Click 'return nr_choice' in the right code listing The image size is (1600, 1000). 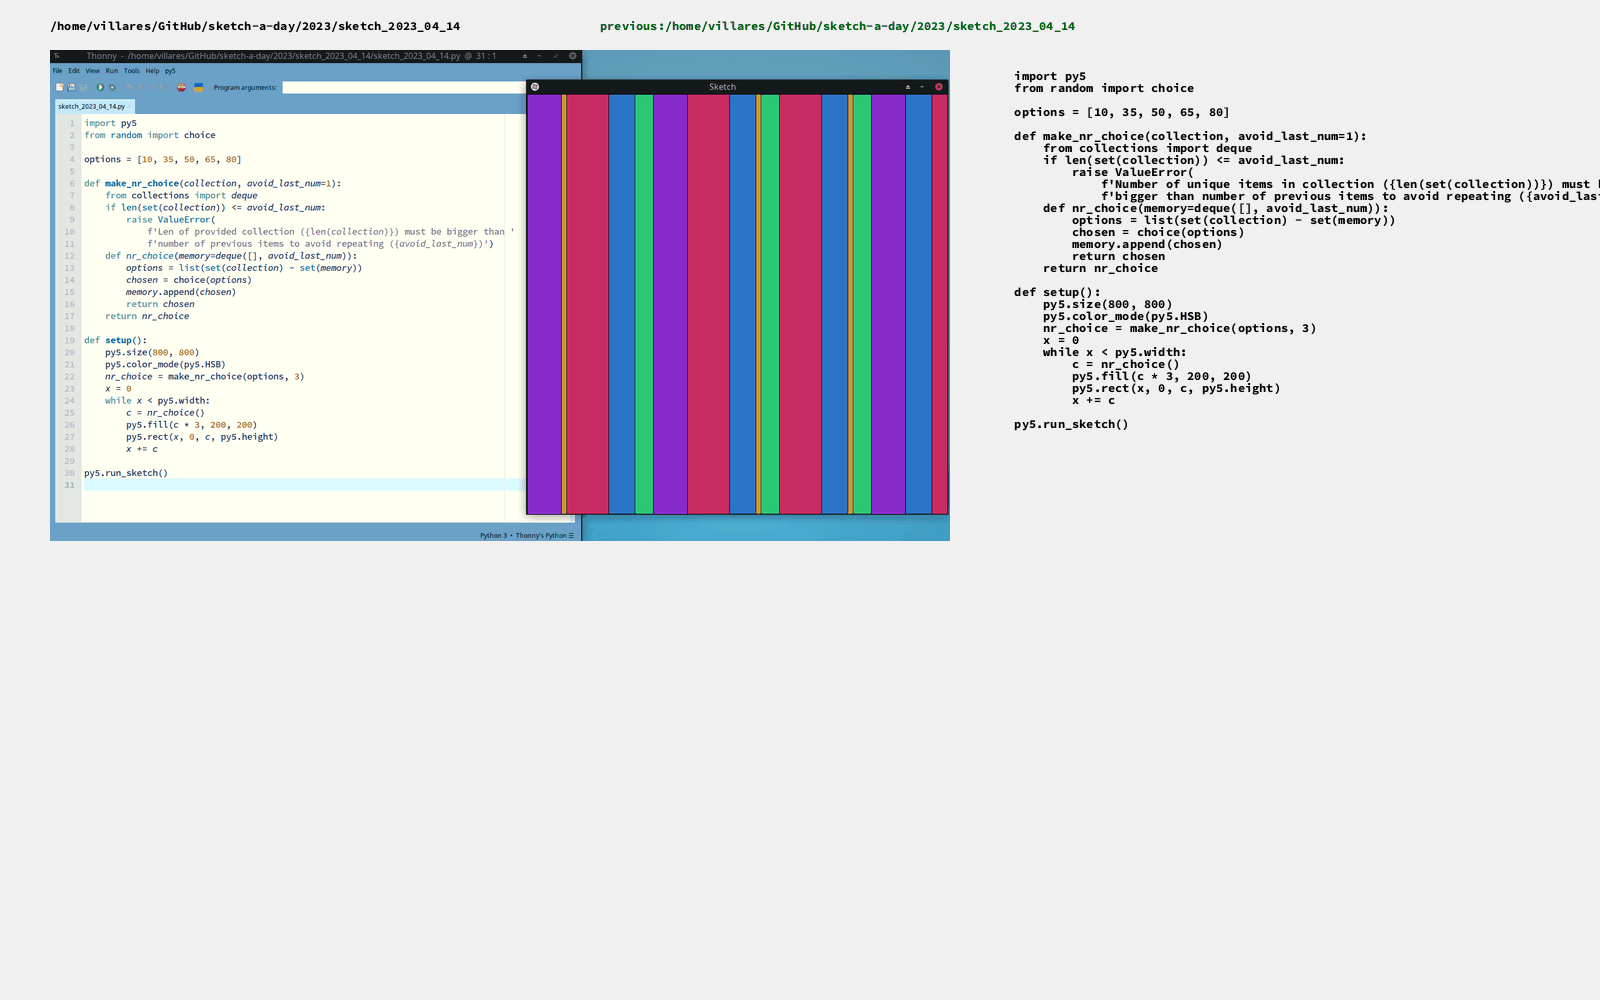tap(1101, 268)
